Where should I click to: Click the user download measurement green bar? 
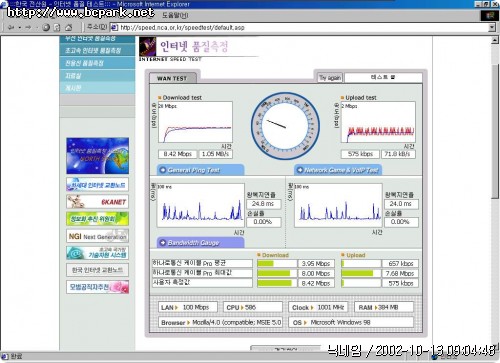(x=276, y=283)
